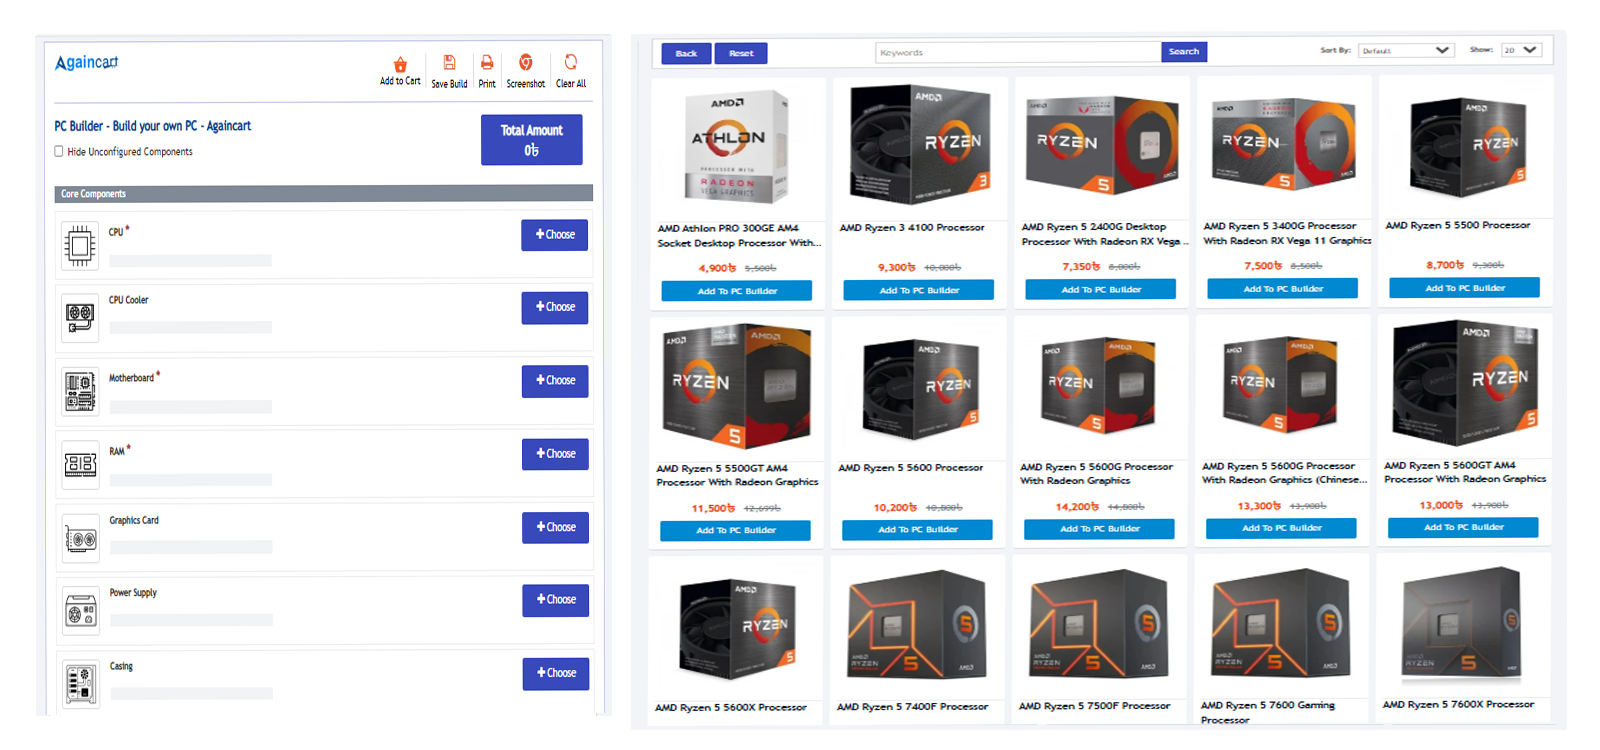The height and width of the screenshot is (750, 1600).
Task: Choose a CPU Cooler component
Action: coord(555,308)
